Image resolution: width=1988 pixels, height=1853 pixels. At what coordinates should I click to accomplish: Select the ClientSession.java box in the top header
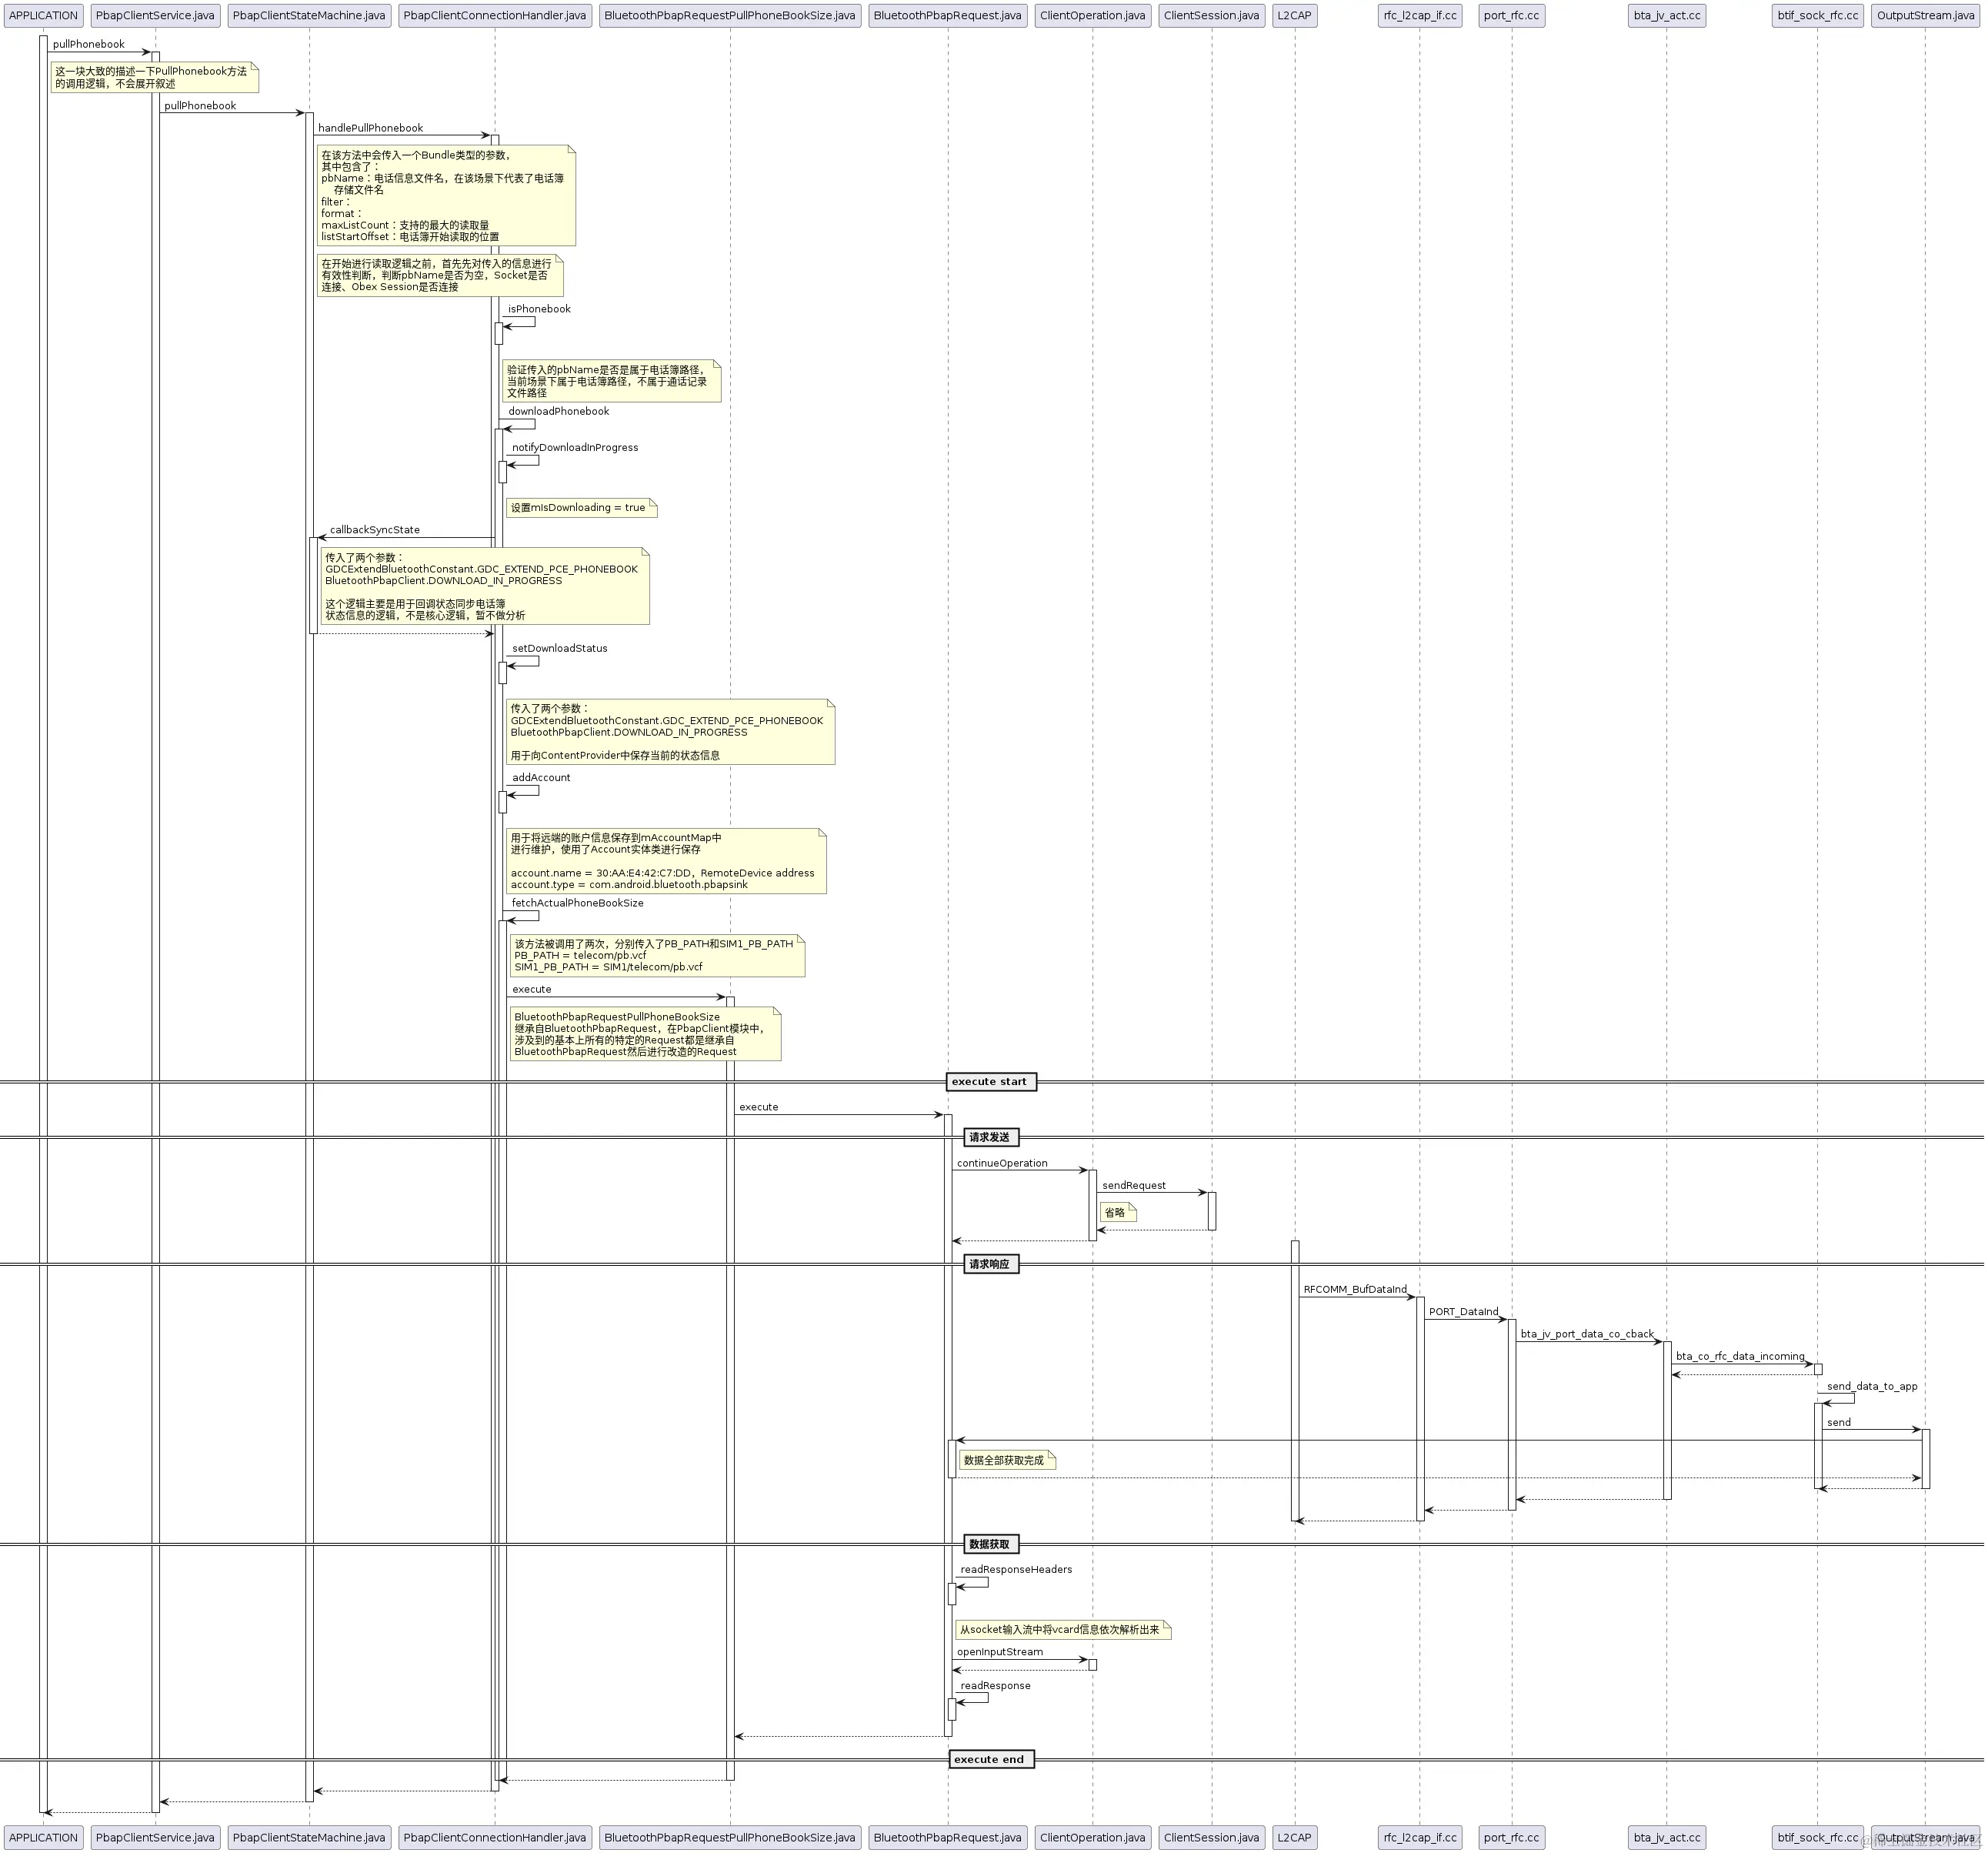1212,15
